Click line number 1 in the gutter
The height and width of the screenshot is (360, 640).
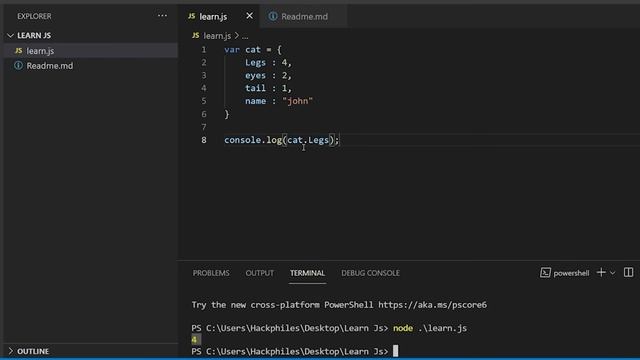tap(204, 50)
